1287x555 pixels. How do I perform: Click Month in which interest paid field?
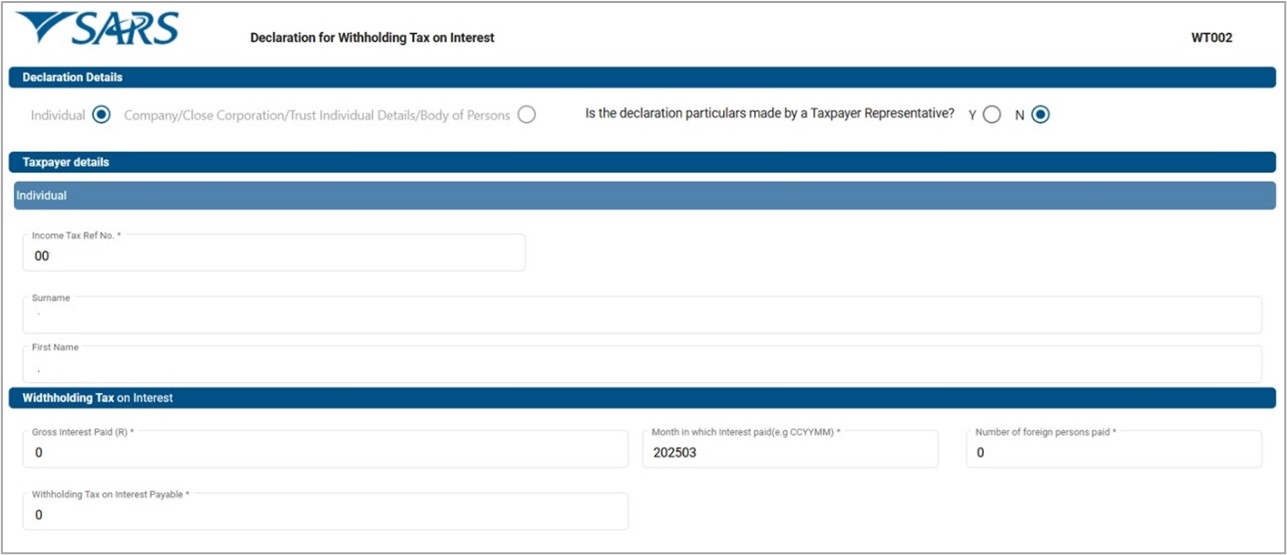pyautogui.click(x=790, y=449)
